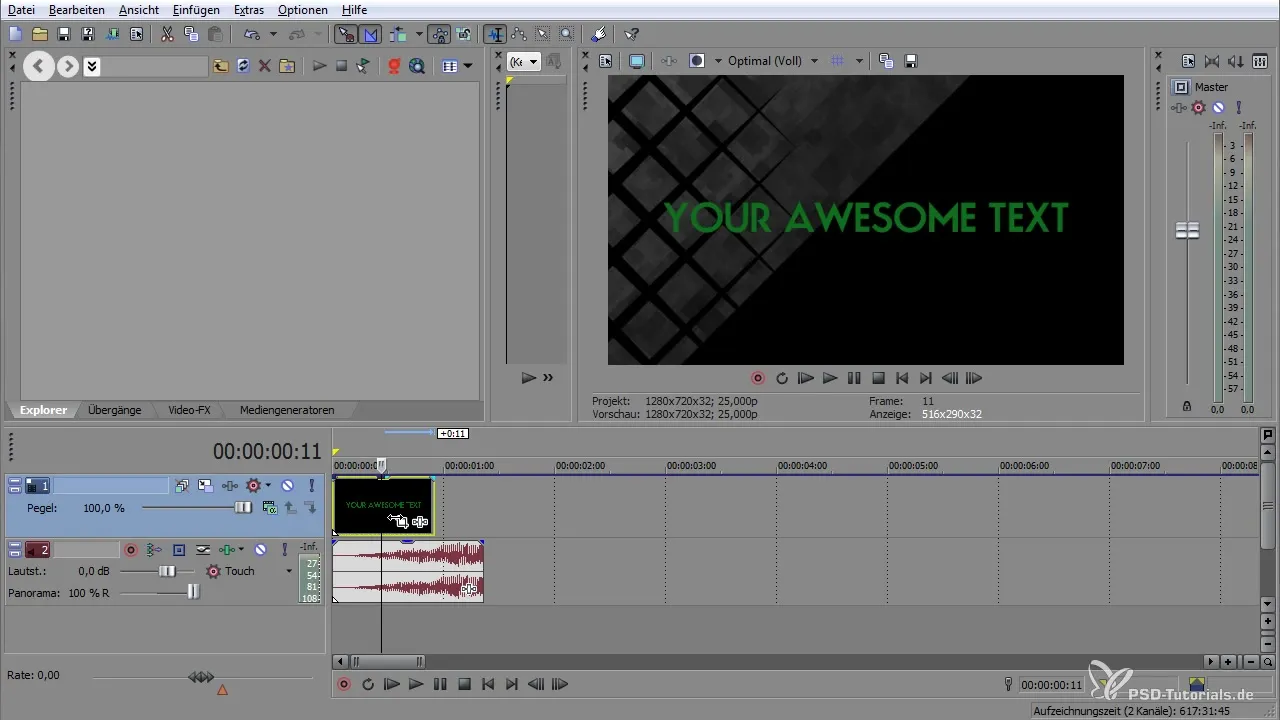Open the Datei menu

click(x=22, y=9)
